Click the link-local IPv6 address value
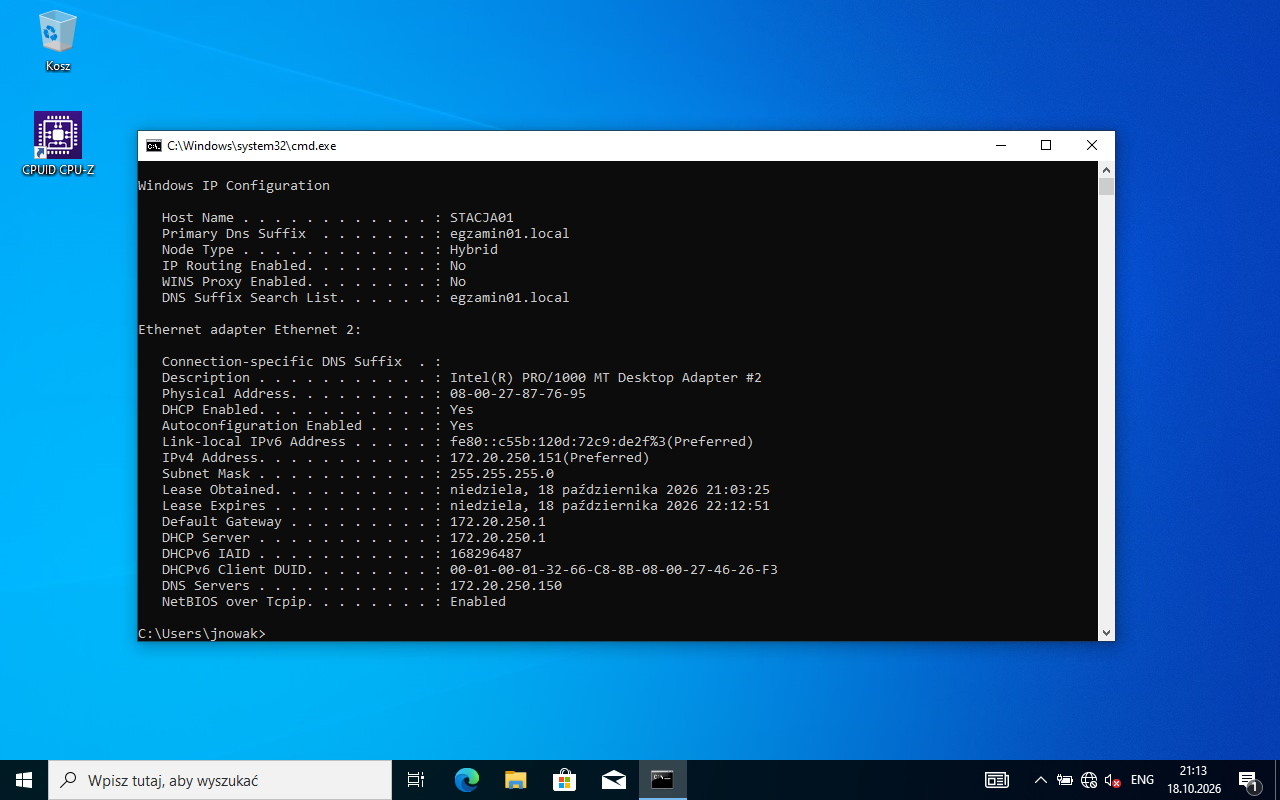This screenshot has height=800, width=1280. [x=602, y=442]
